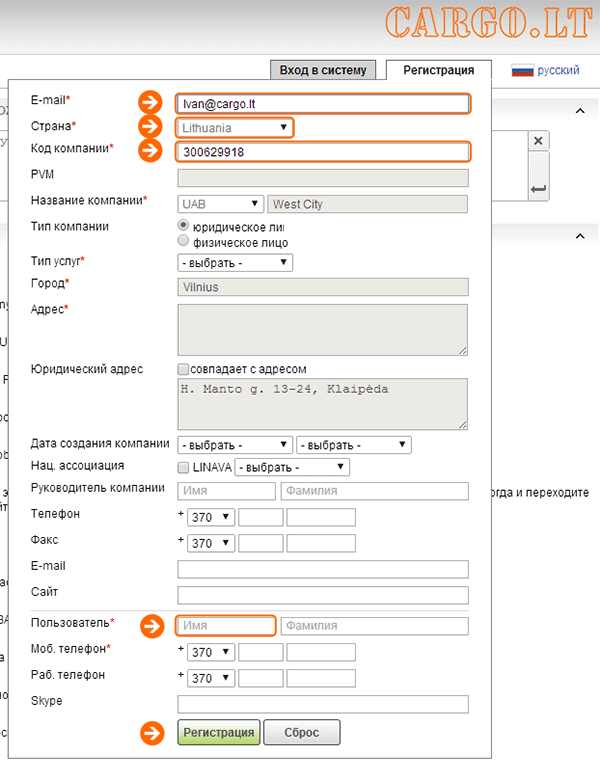This screenshot has height=780, width=600.
Task: Click the enter-arrow submit icon
Action: (x=538, y=188)
